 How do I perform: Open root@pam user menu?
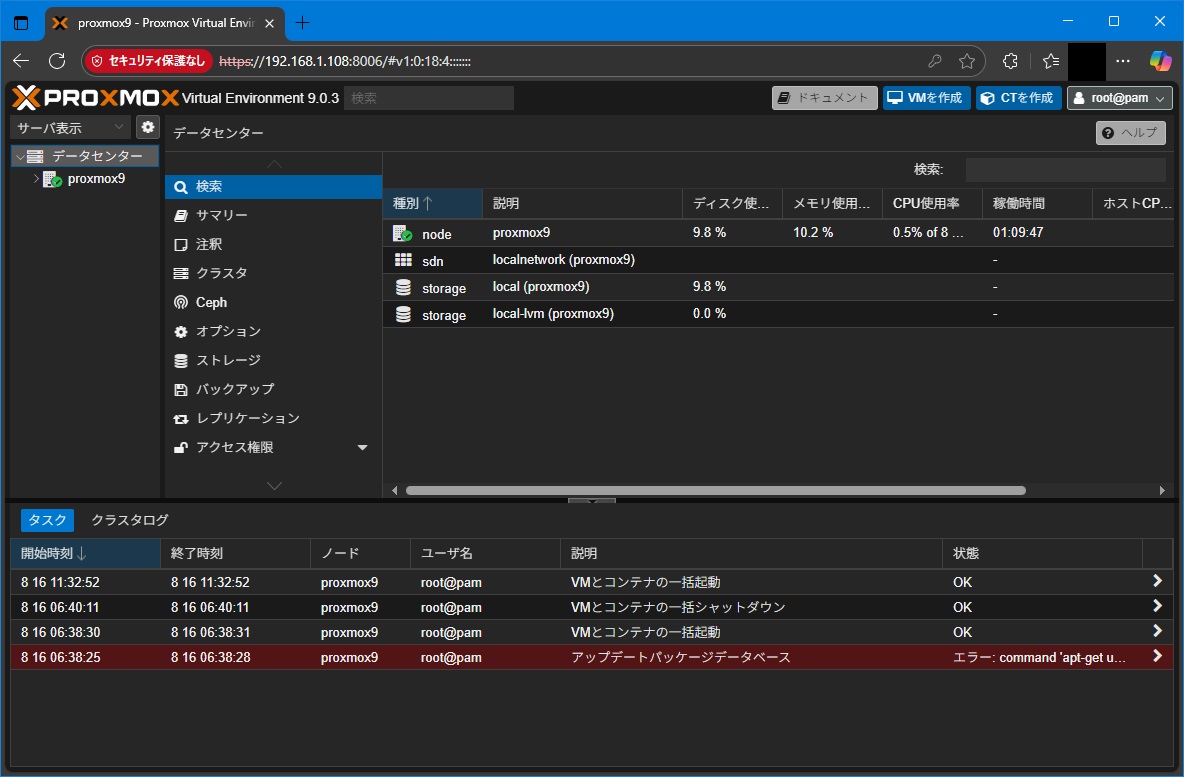[x=1119, y=98]
